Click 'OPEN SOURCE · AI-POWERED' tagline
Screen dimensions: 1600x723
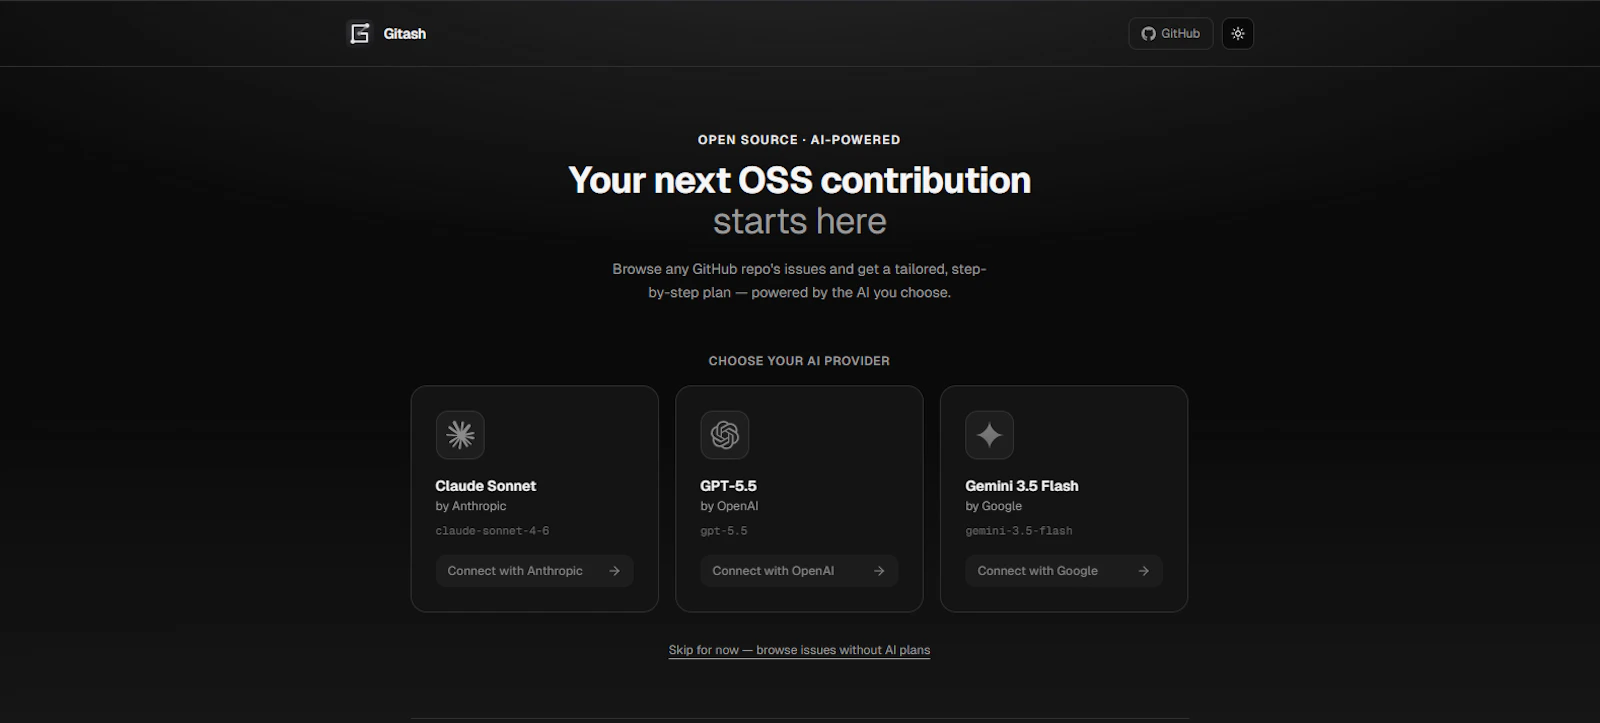click(x=799, y=140)
